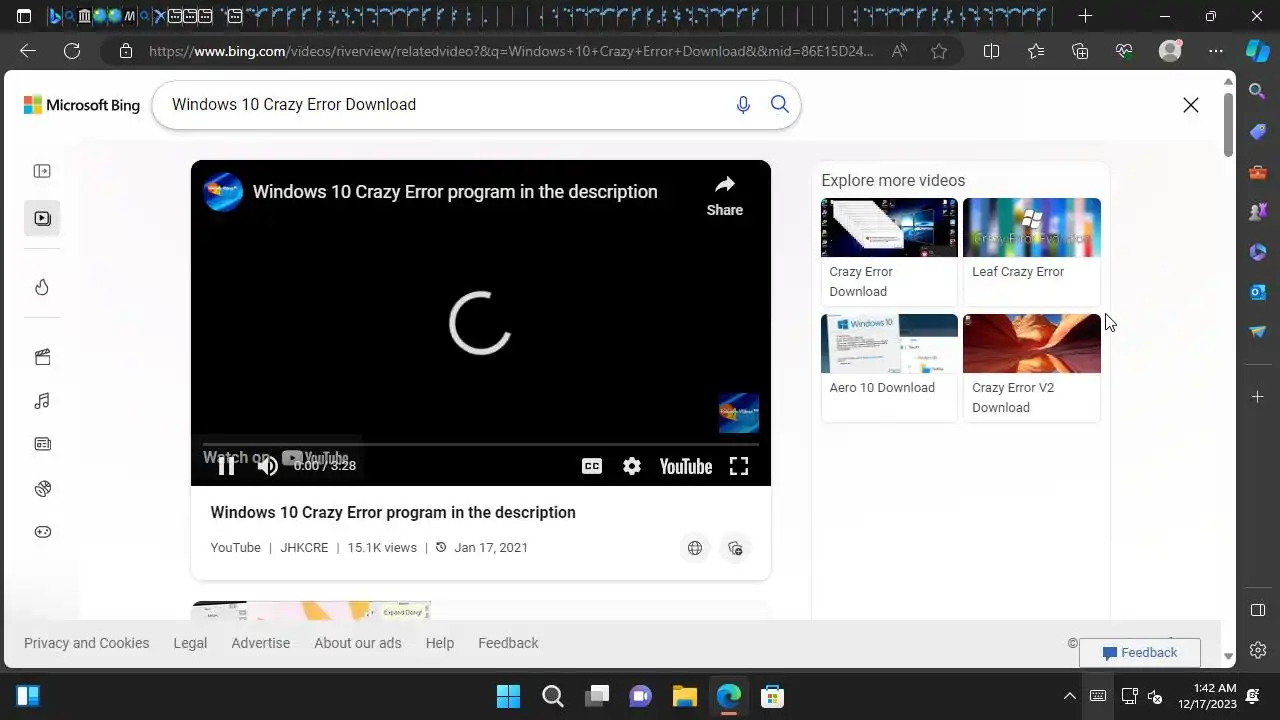Add this page to favorites star

click(939, 51)
